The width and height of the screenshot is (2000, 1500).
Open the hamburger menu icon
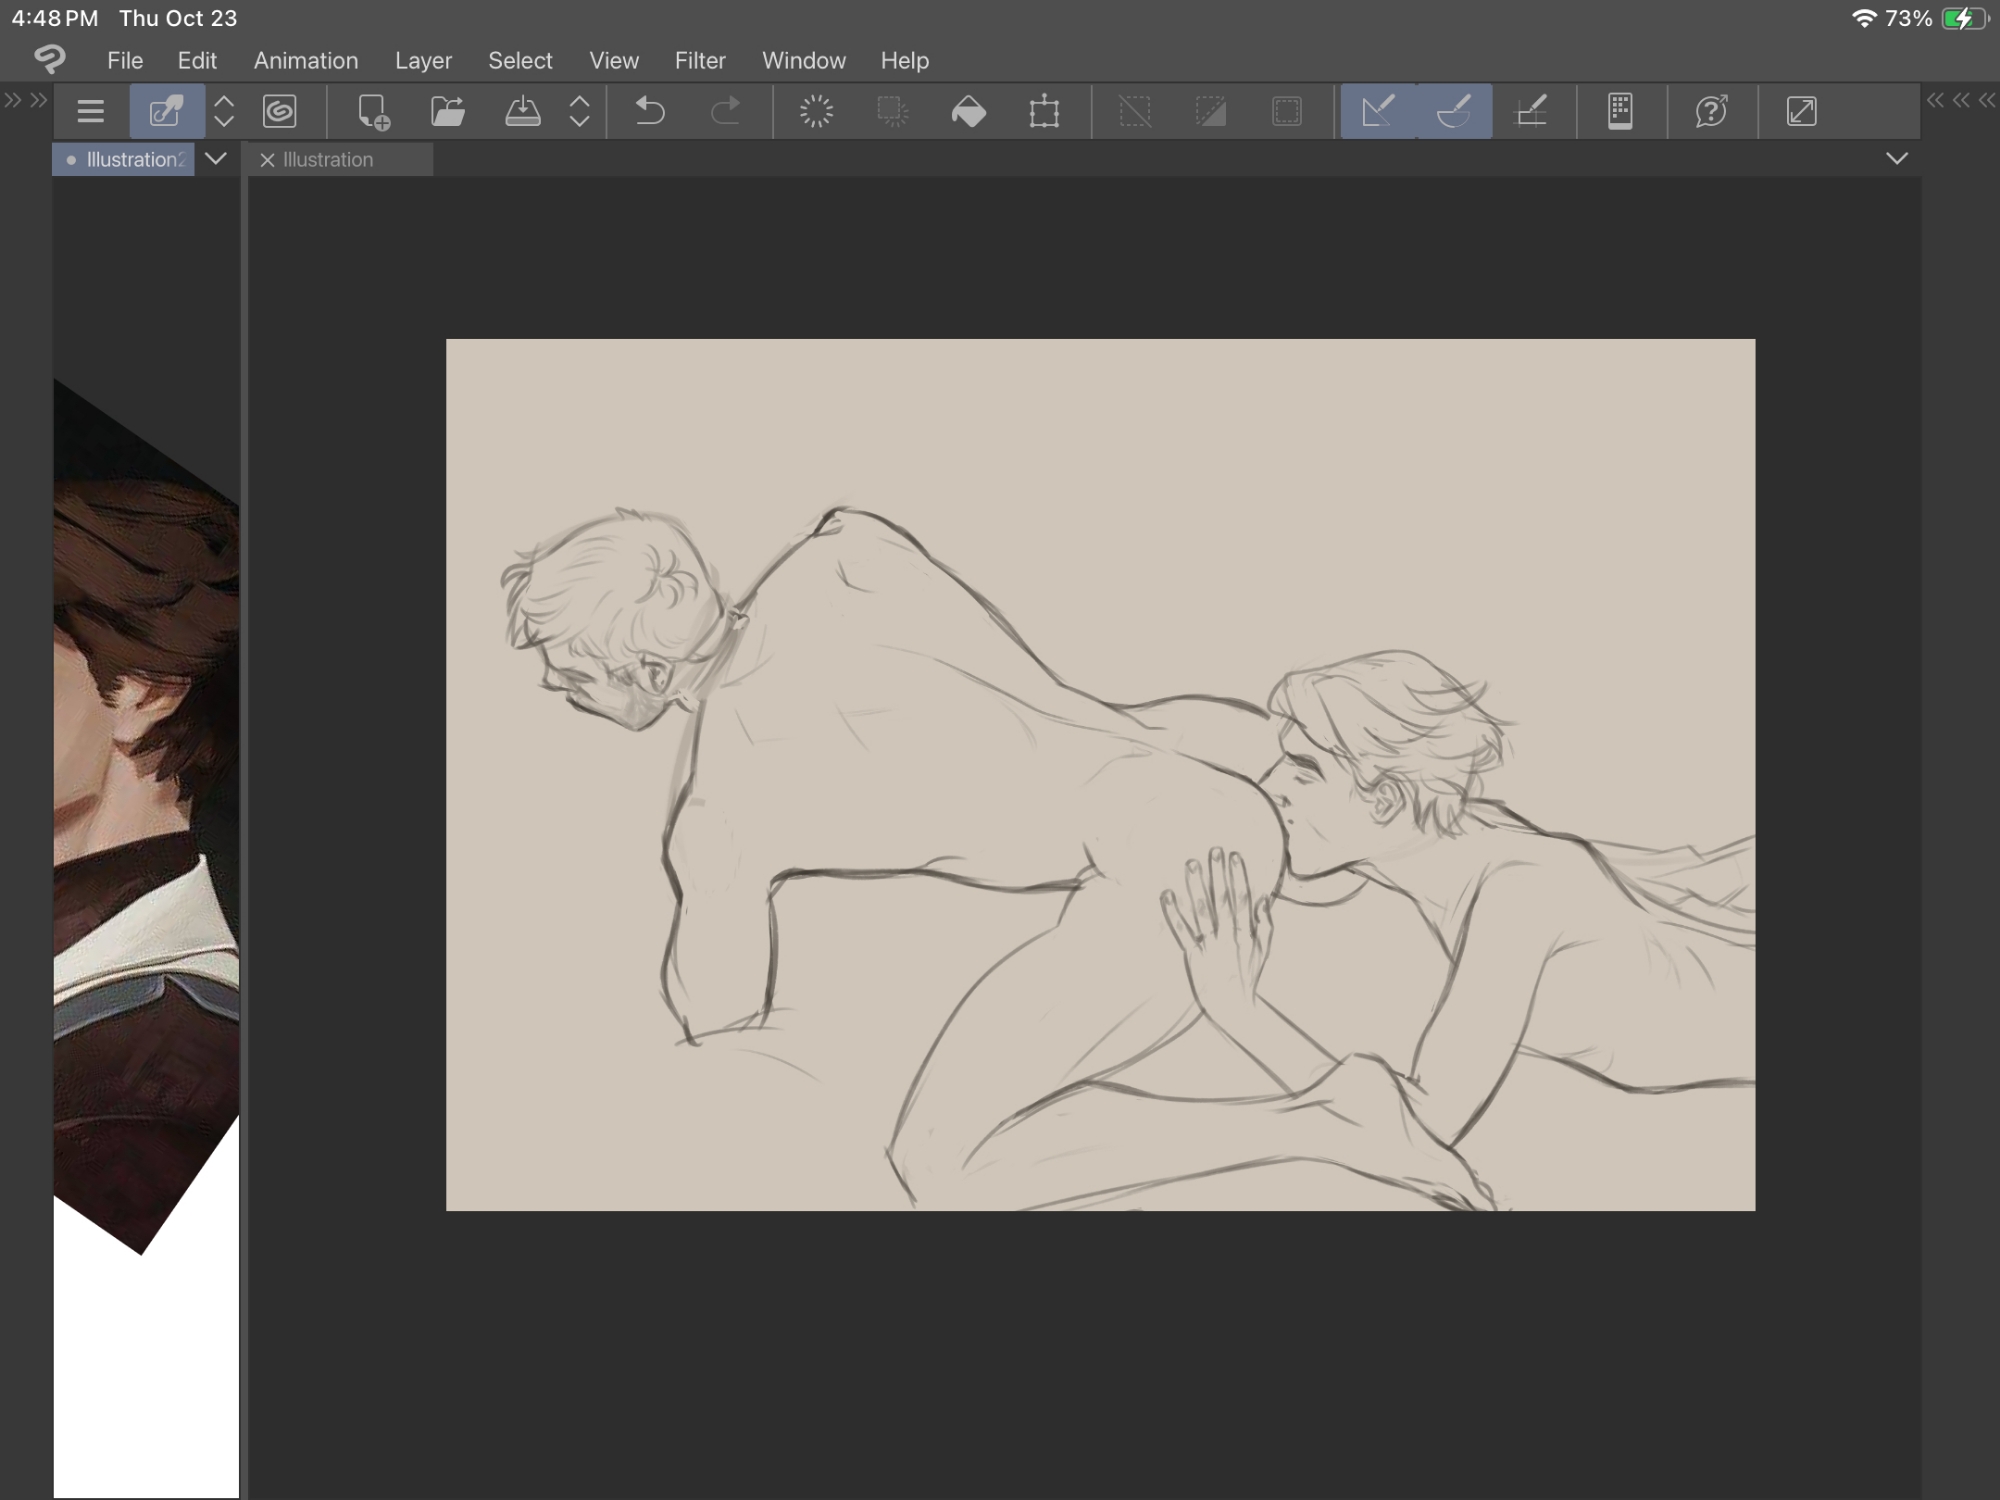click(90, 111)
